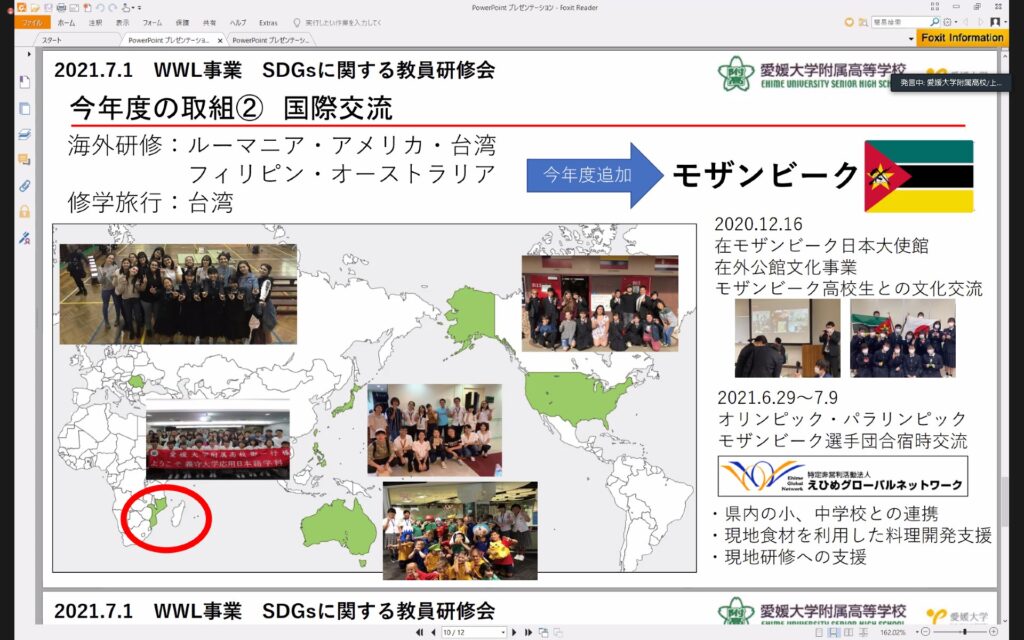
Task: Click the Foxit Information button
Action: pyautogui.click(x=962, y=38)
